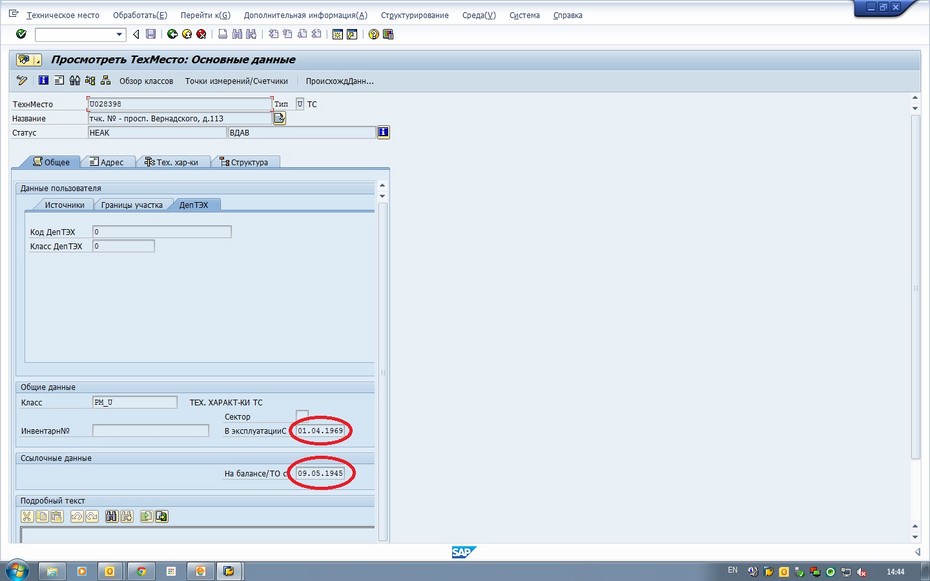Click the Сектор input box
This screenshot has height=581, width=930.
[x=302, y=416]
